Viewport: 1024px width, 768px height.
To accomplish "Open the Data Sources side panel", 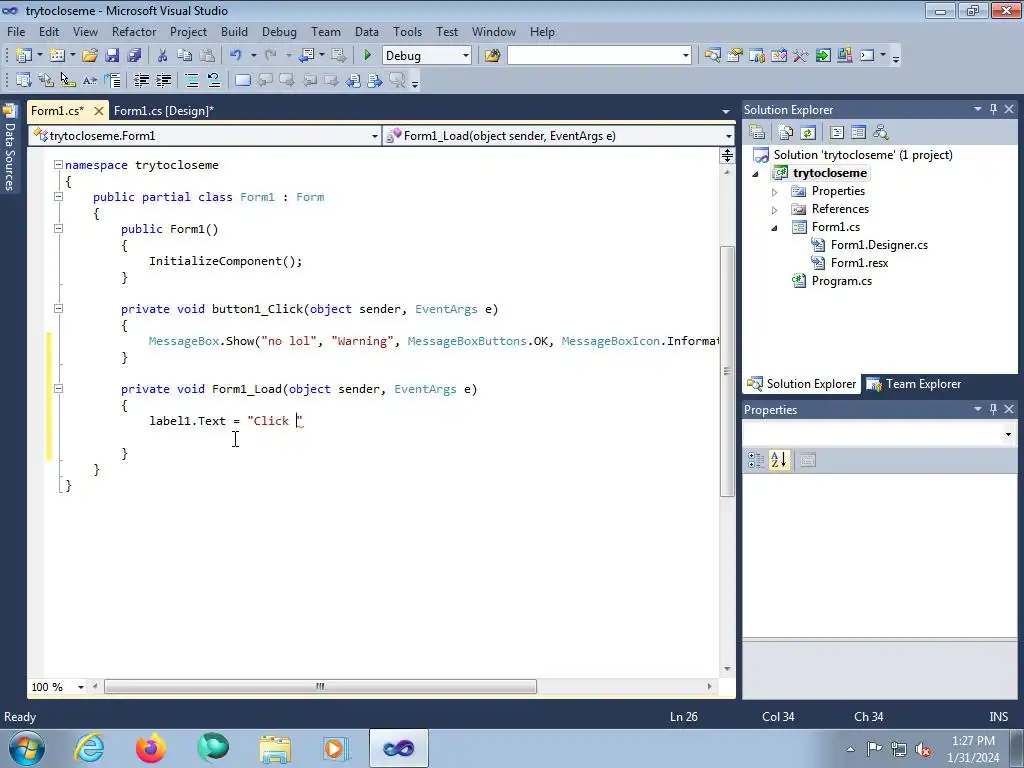I will 9,148.
